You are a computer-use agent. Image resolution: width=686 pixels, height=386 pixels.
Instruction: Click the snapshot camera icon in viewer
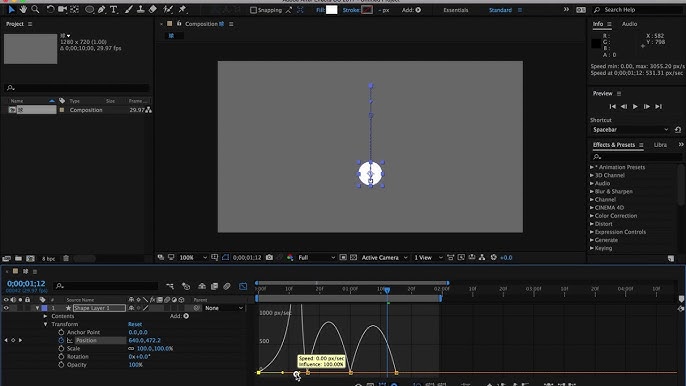click(270, 257)
